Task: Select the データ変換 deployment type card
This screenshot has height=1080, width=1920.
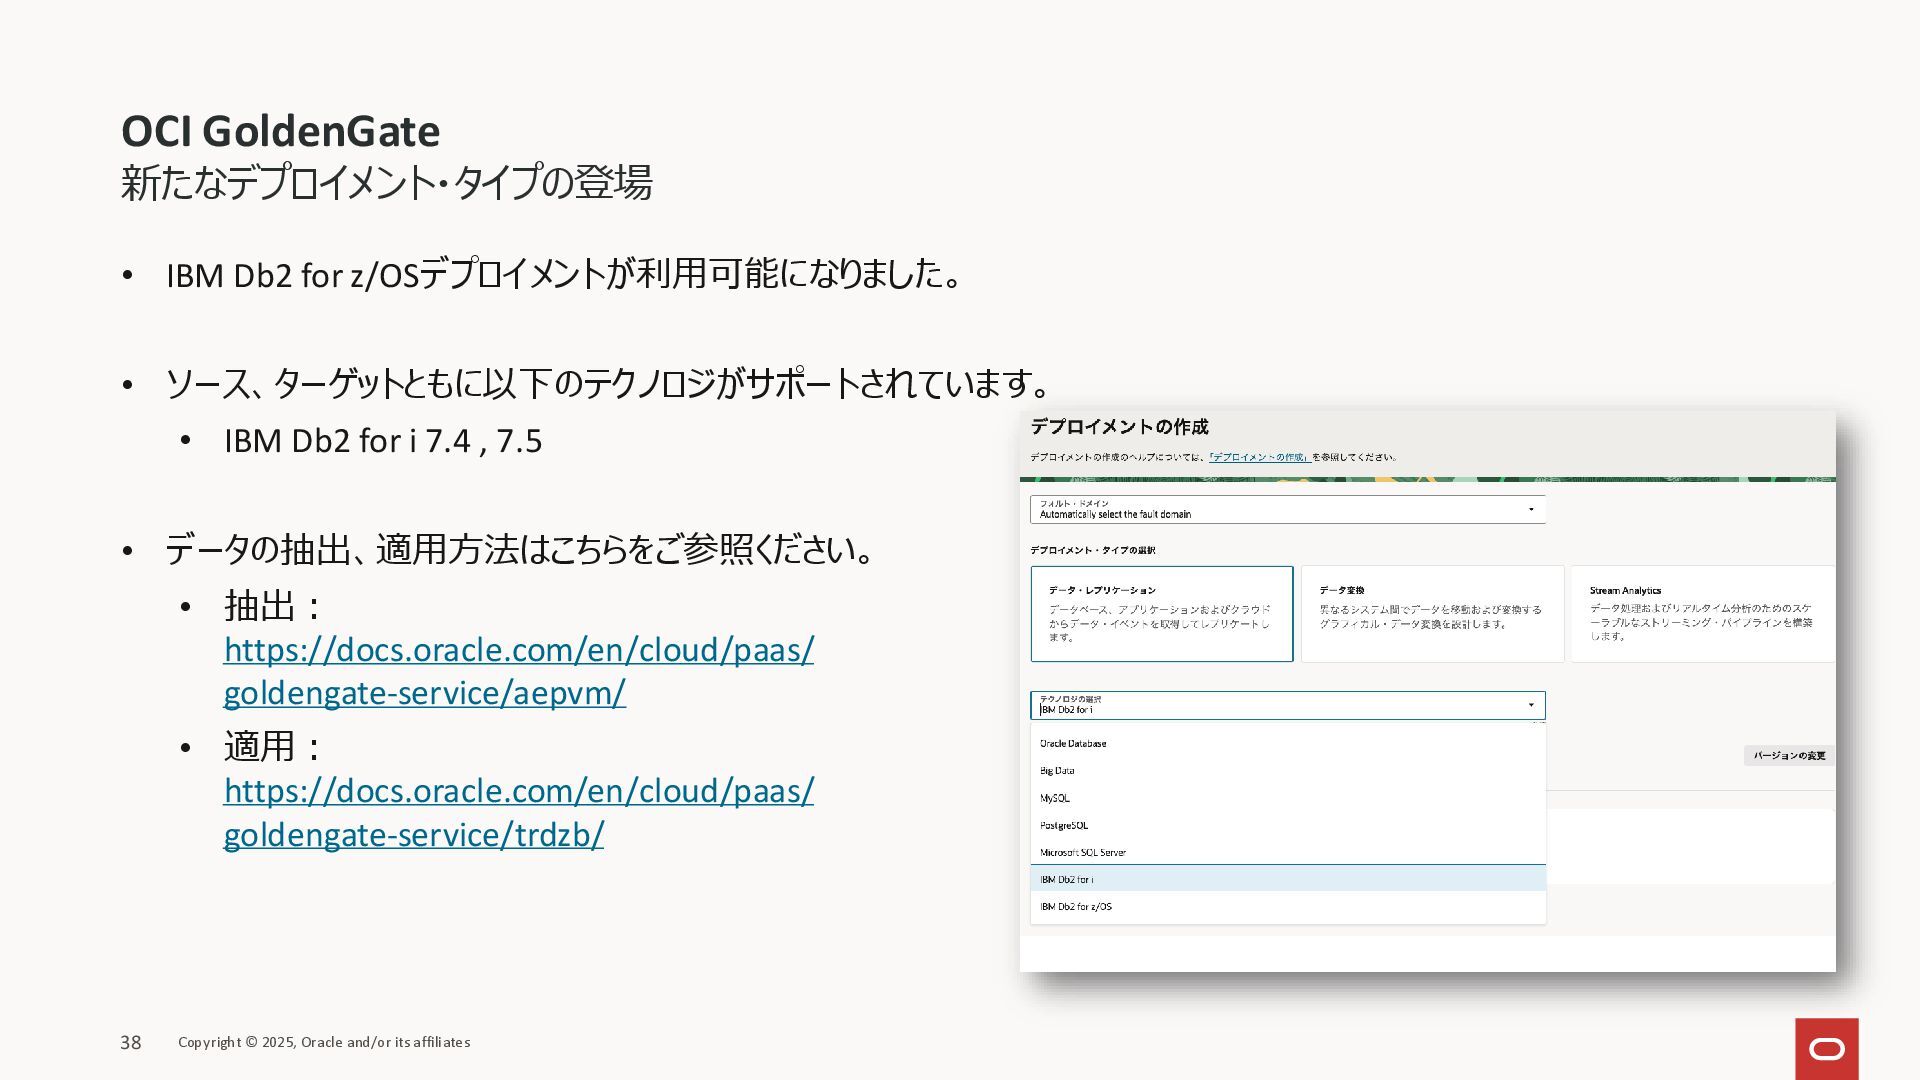Action: point(1432,614)
